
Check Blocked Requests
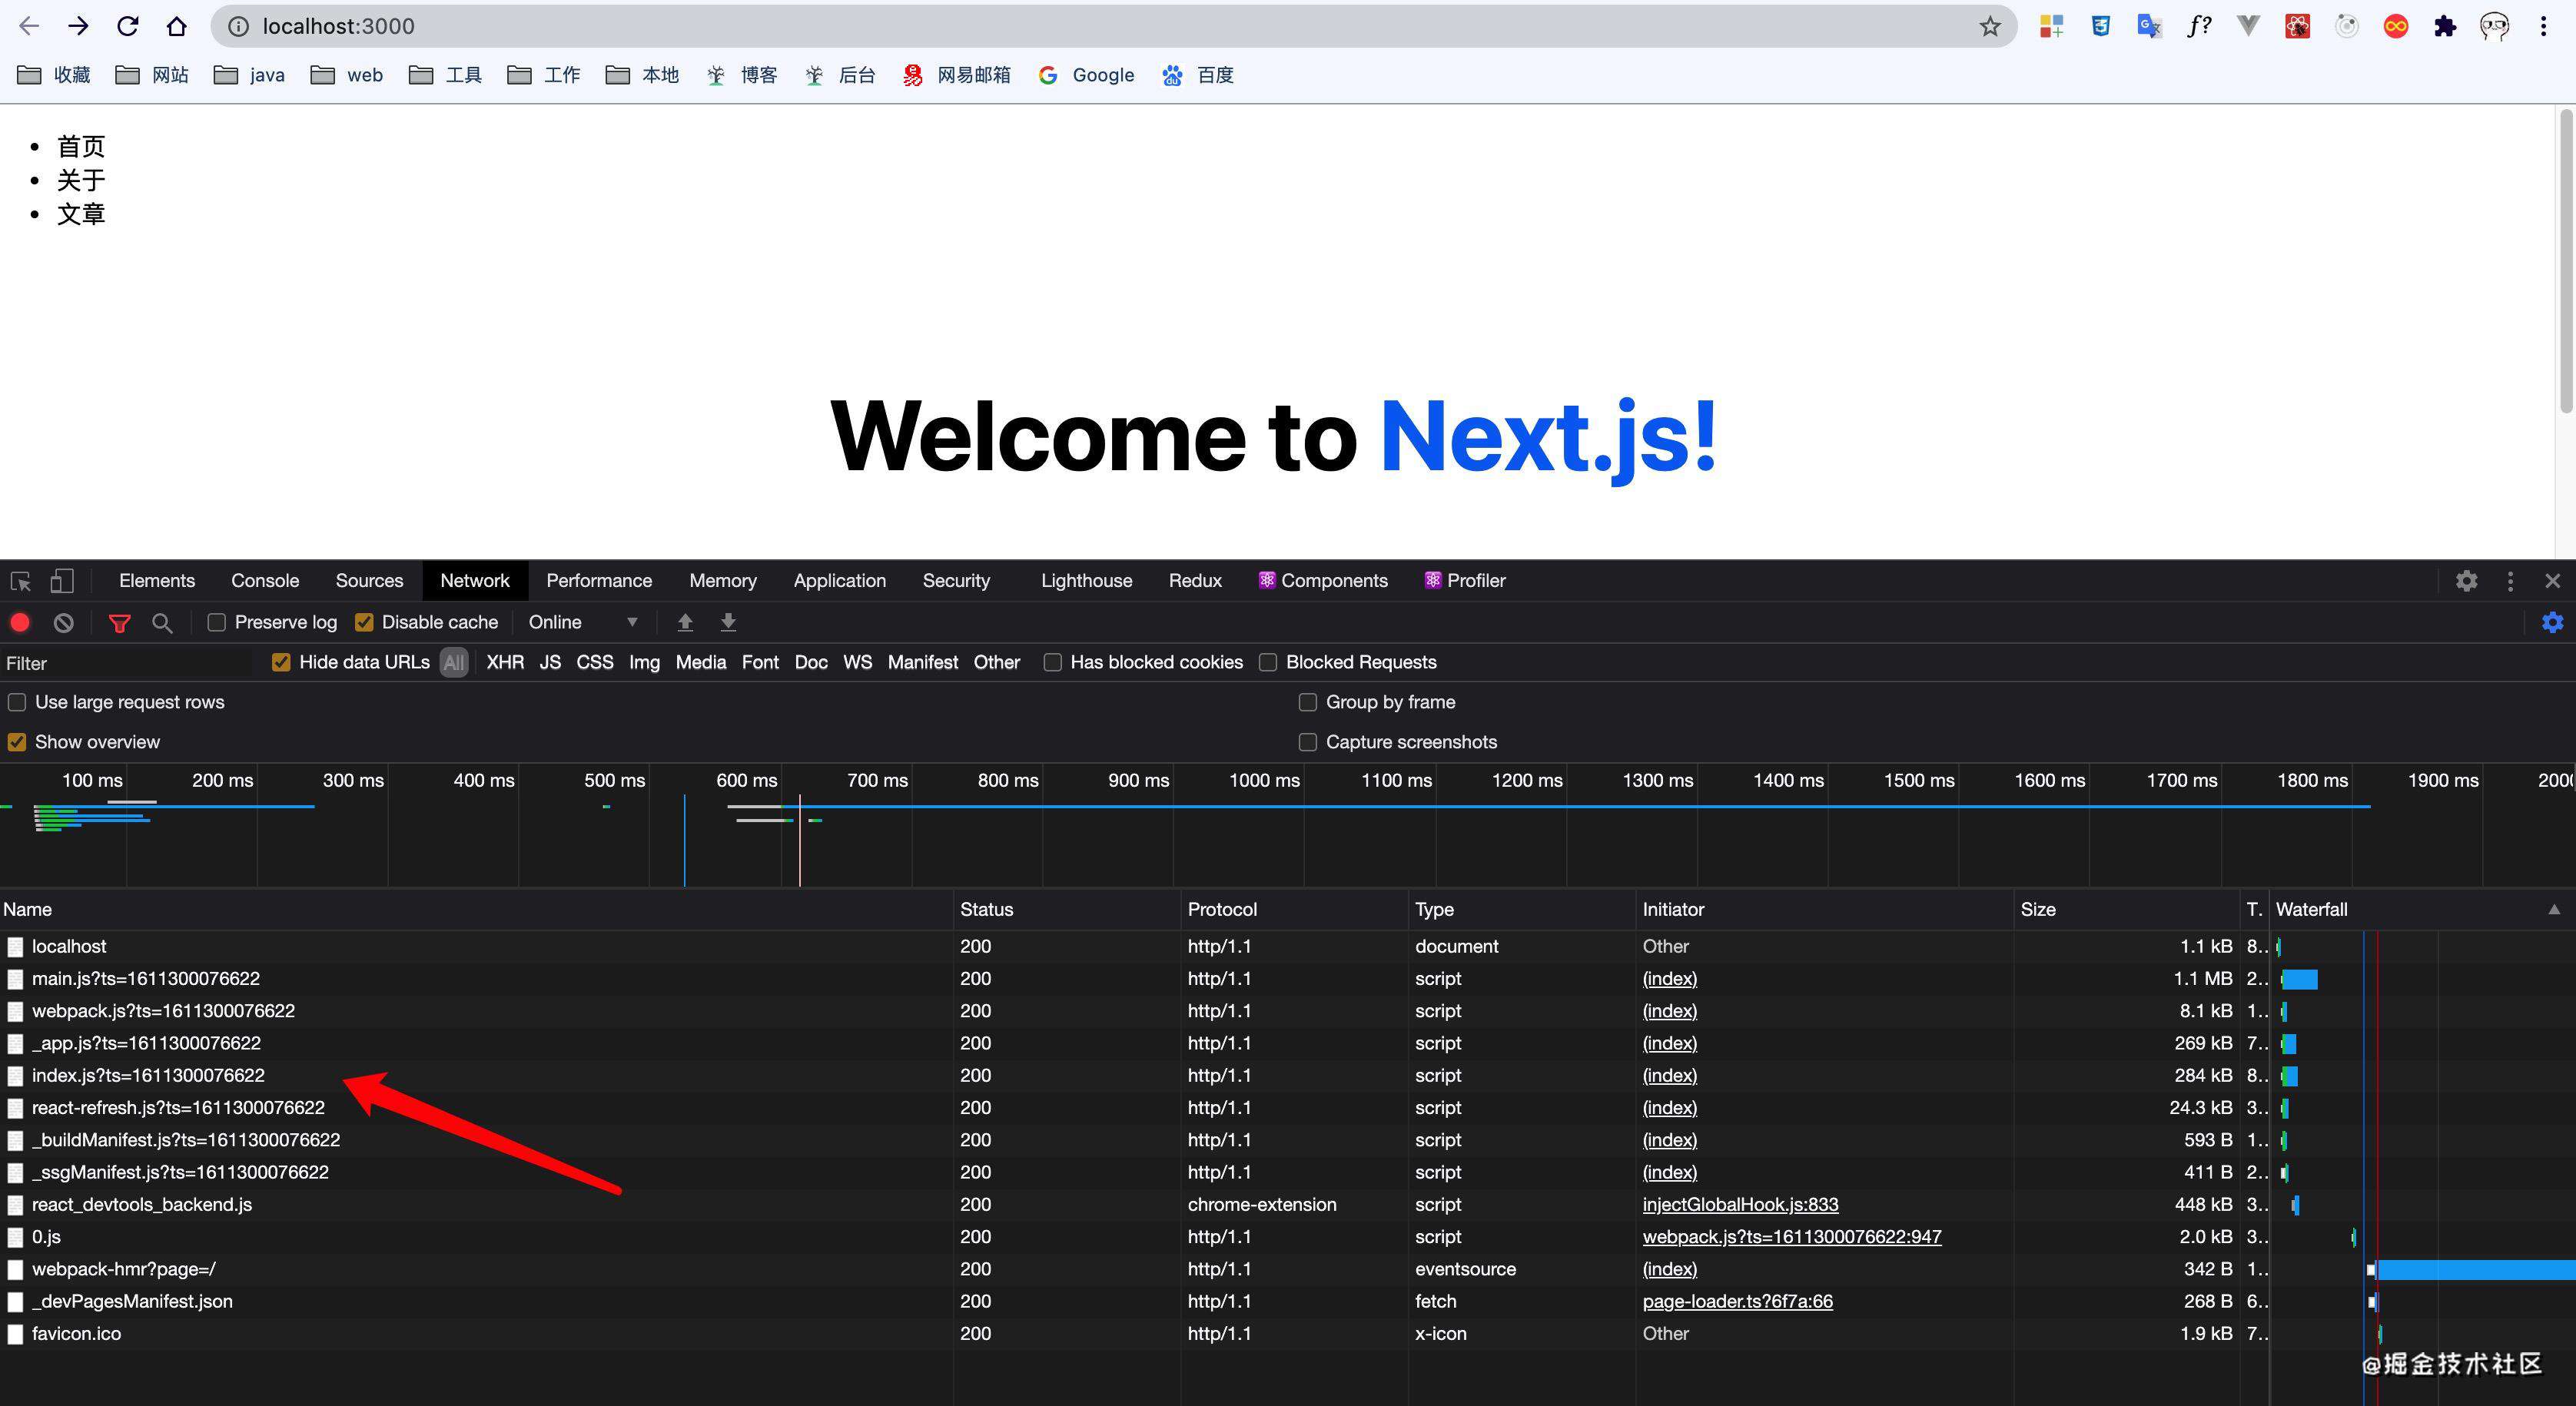1268,662
